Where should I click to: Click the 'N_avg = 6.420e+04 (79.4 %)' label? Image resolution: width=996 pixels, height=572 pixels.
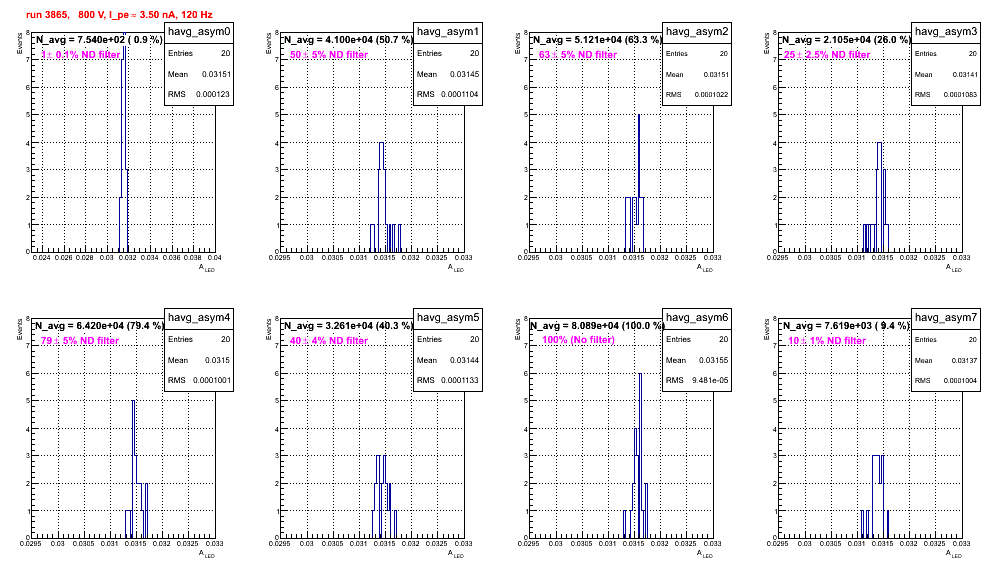point(98,325)
